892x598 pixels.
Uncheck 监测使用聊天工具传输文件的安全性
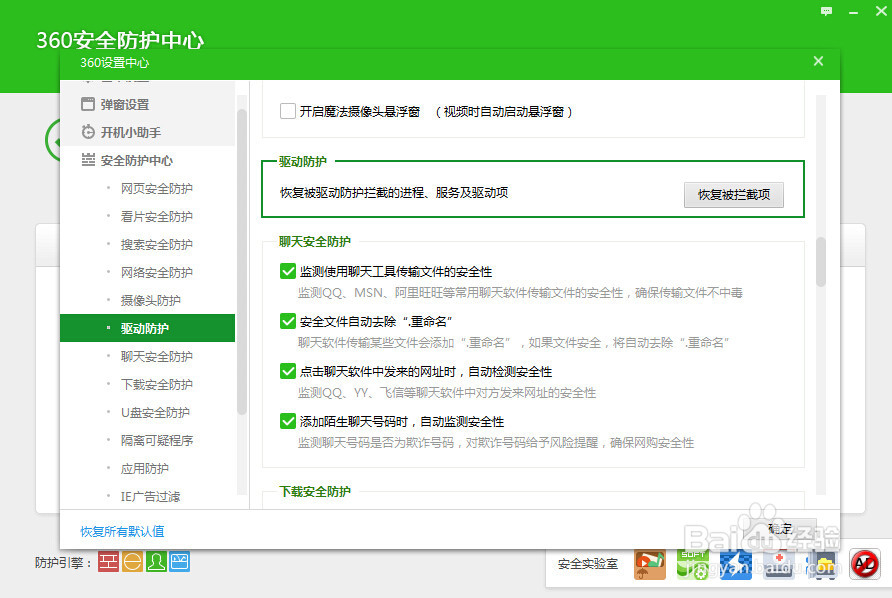click(288, 271)
